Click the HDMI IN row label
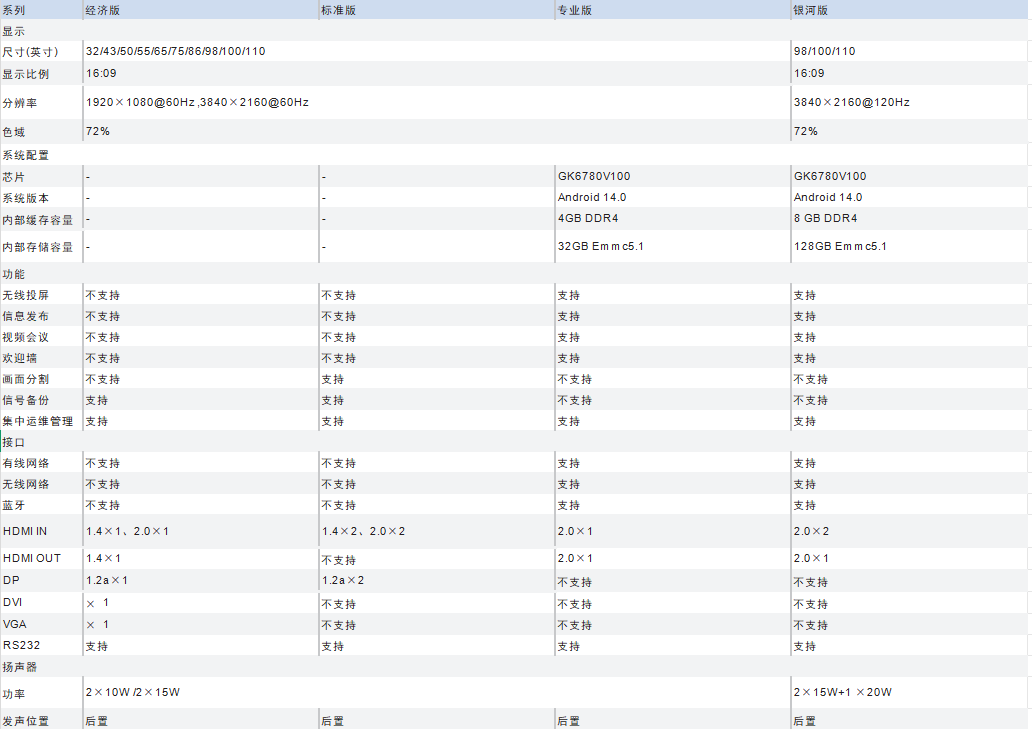Image resolution: width=1032 pixels, height=729 pixels. click(25, 532)
